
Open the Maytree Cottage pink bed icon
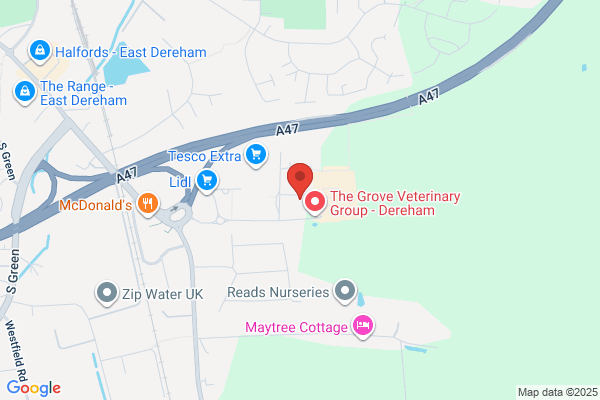(x=363, y=327)
